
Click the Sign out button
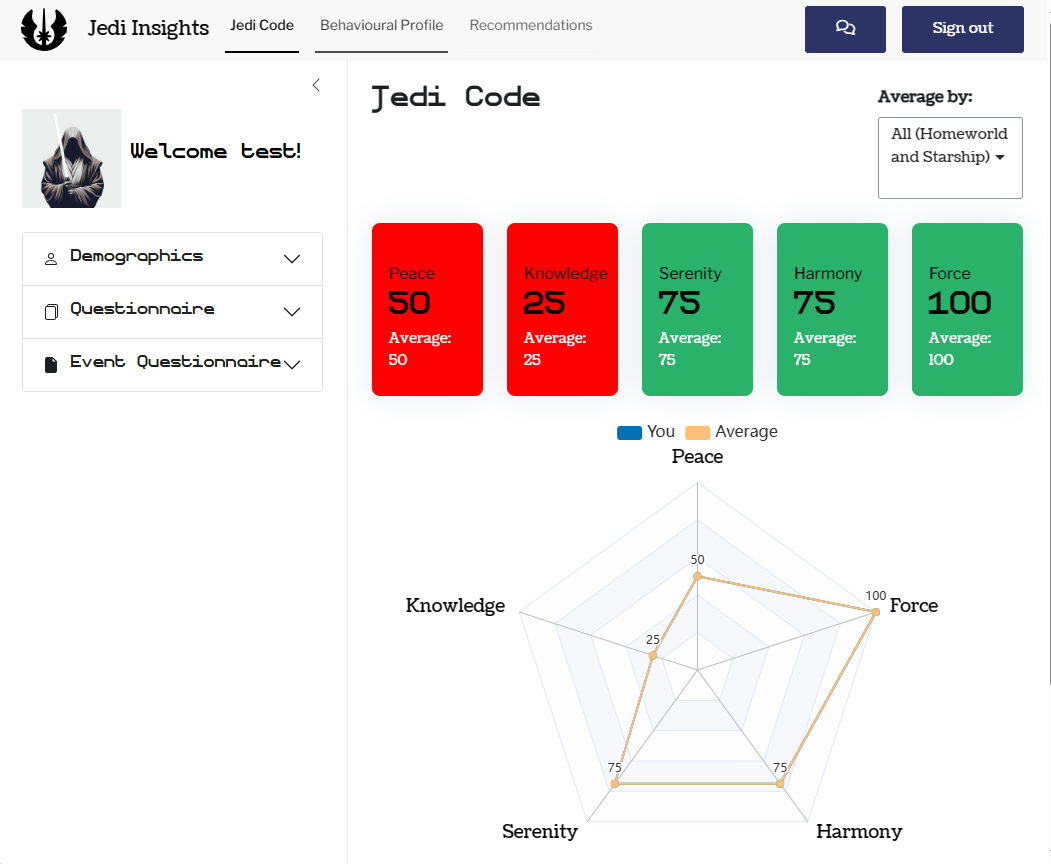pyautogui.click(x=962, y=29)
